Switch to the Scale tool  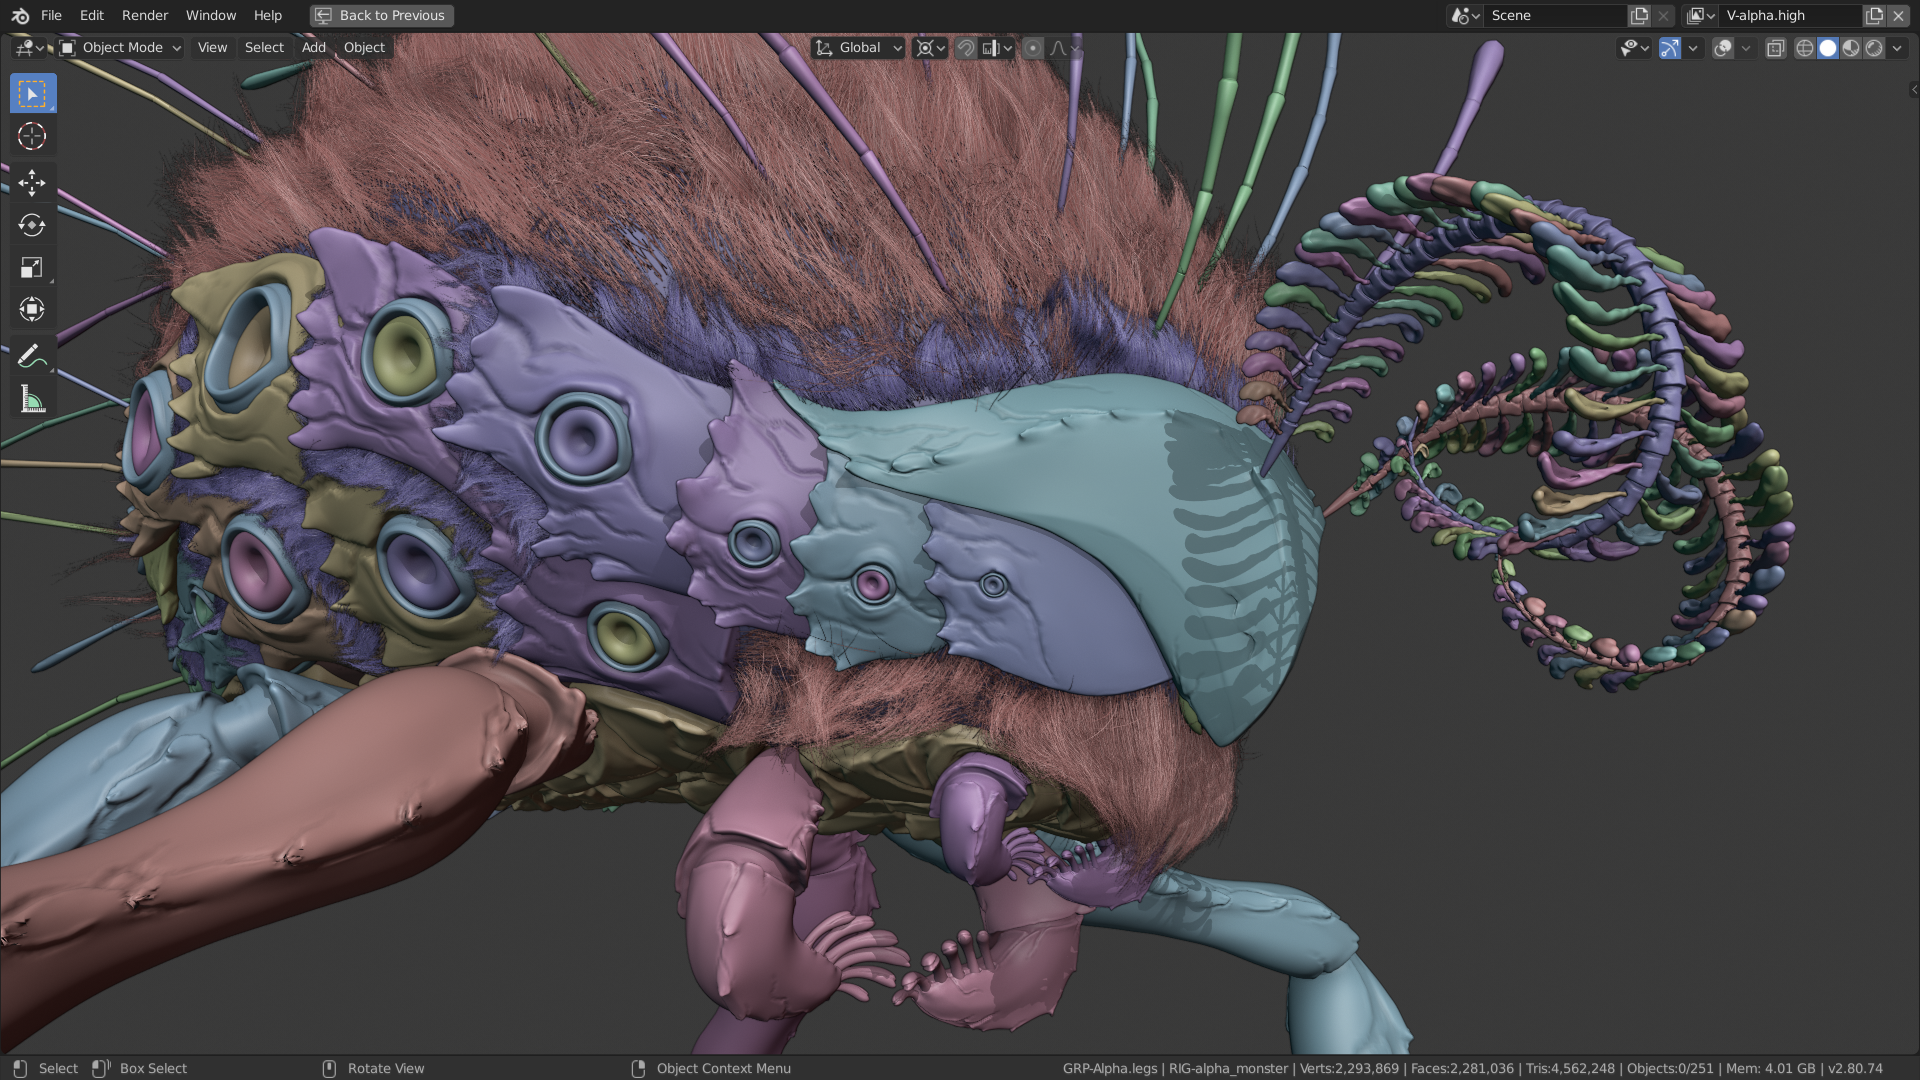33,267
